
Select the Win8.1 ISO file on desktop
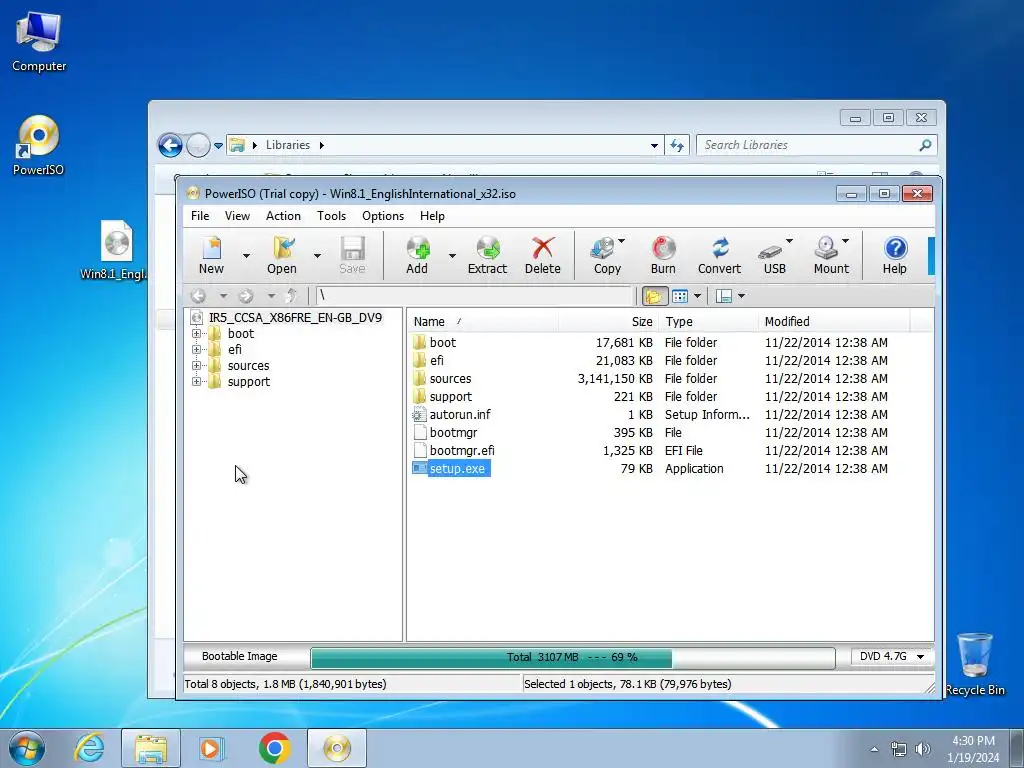point(114,251)
